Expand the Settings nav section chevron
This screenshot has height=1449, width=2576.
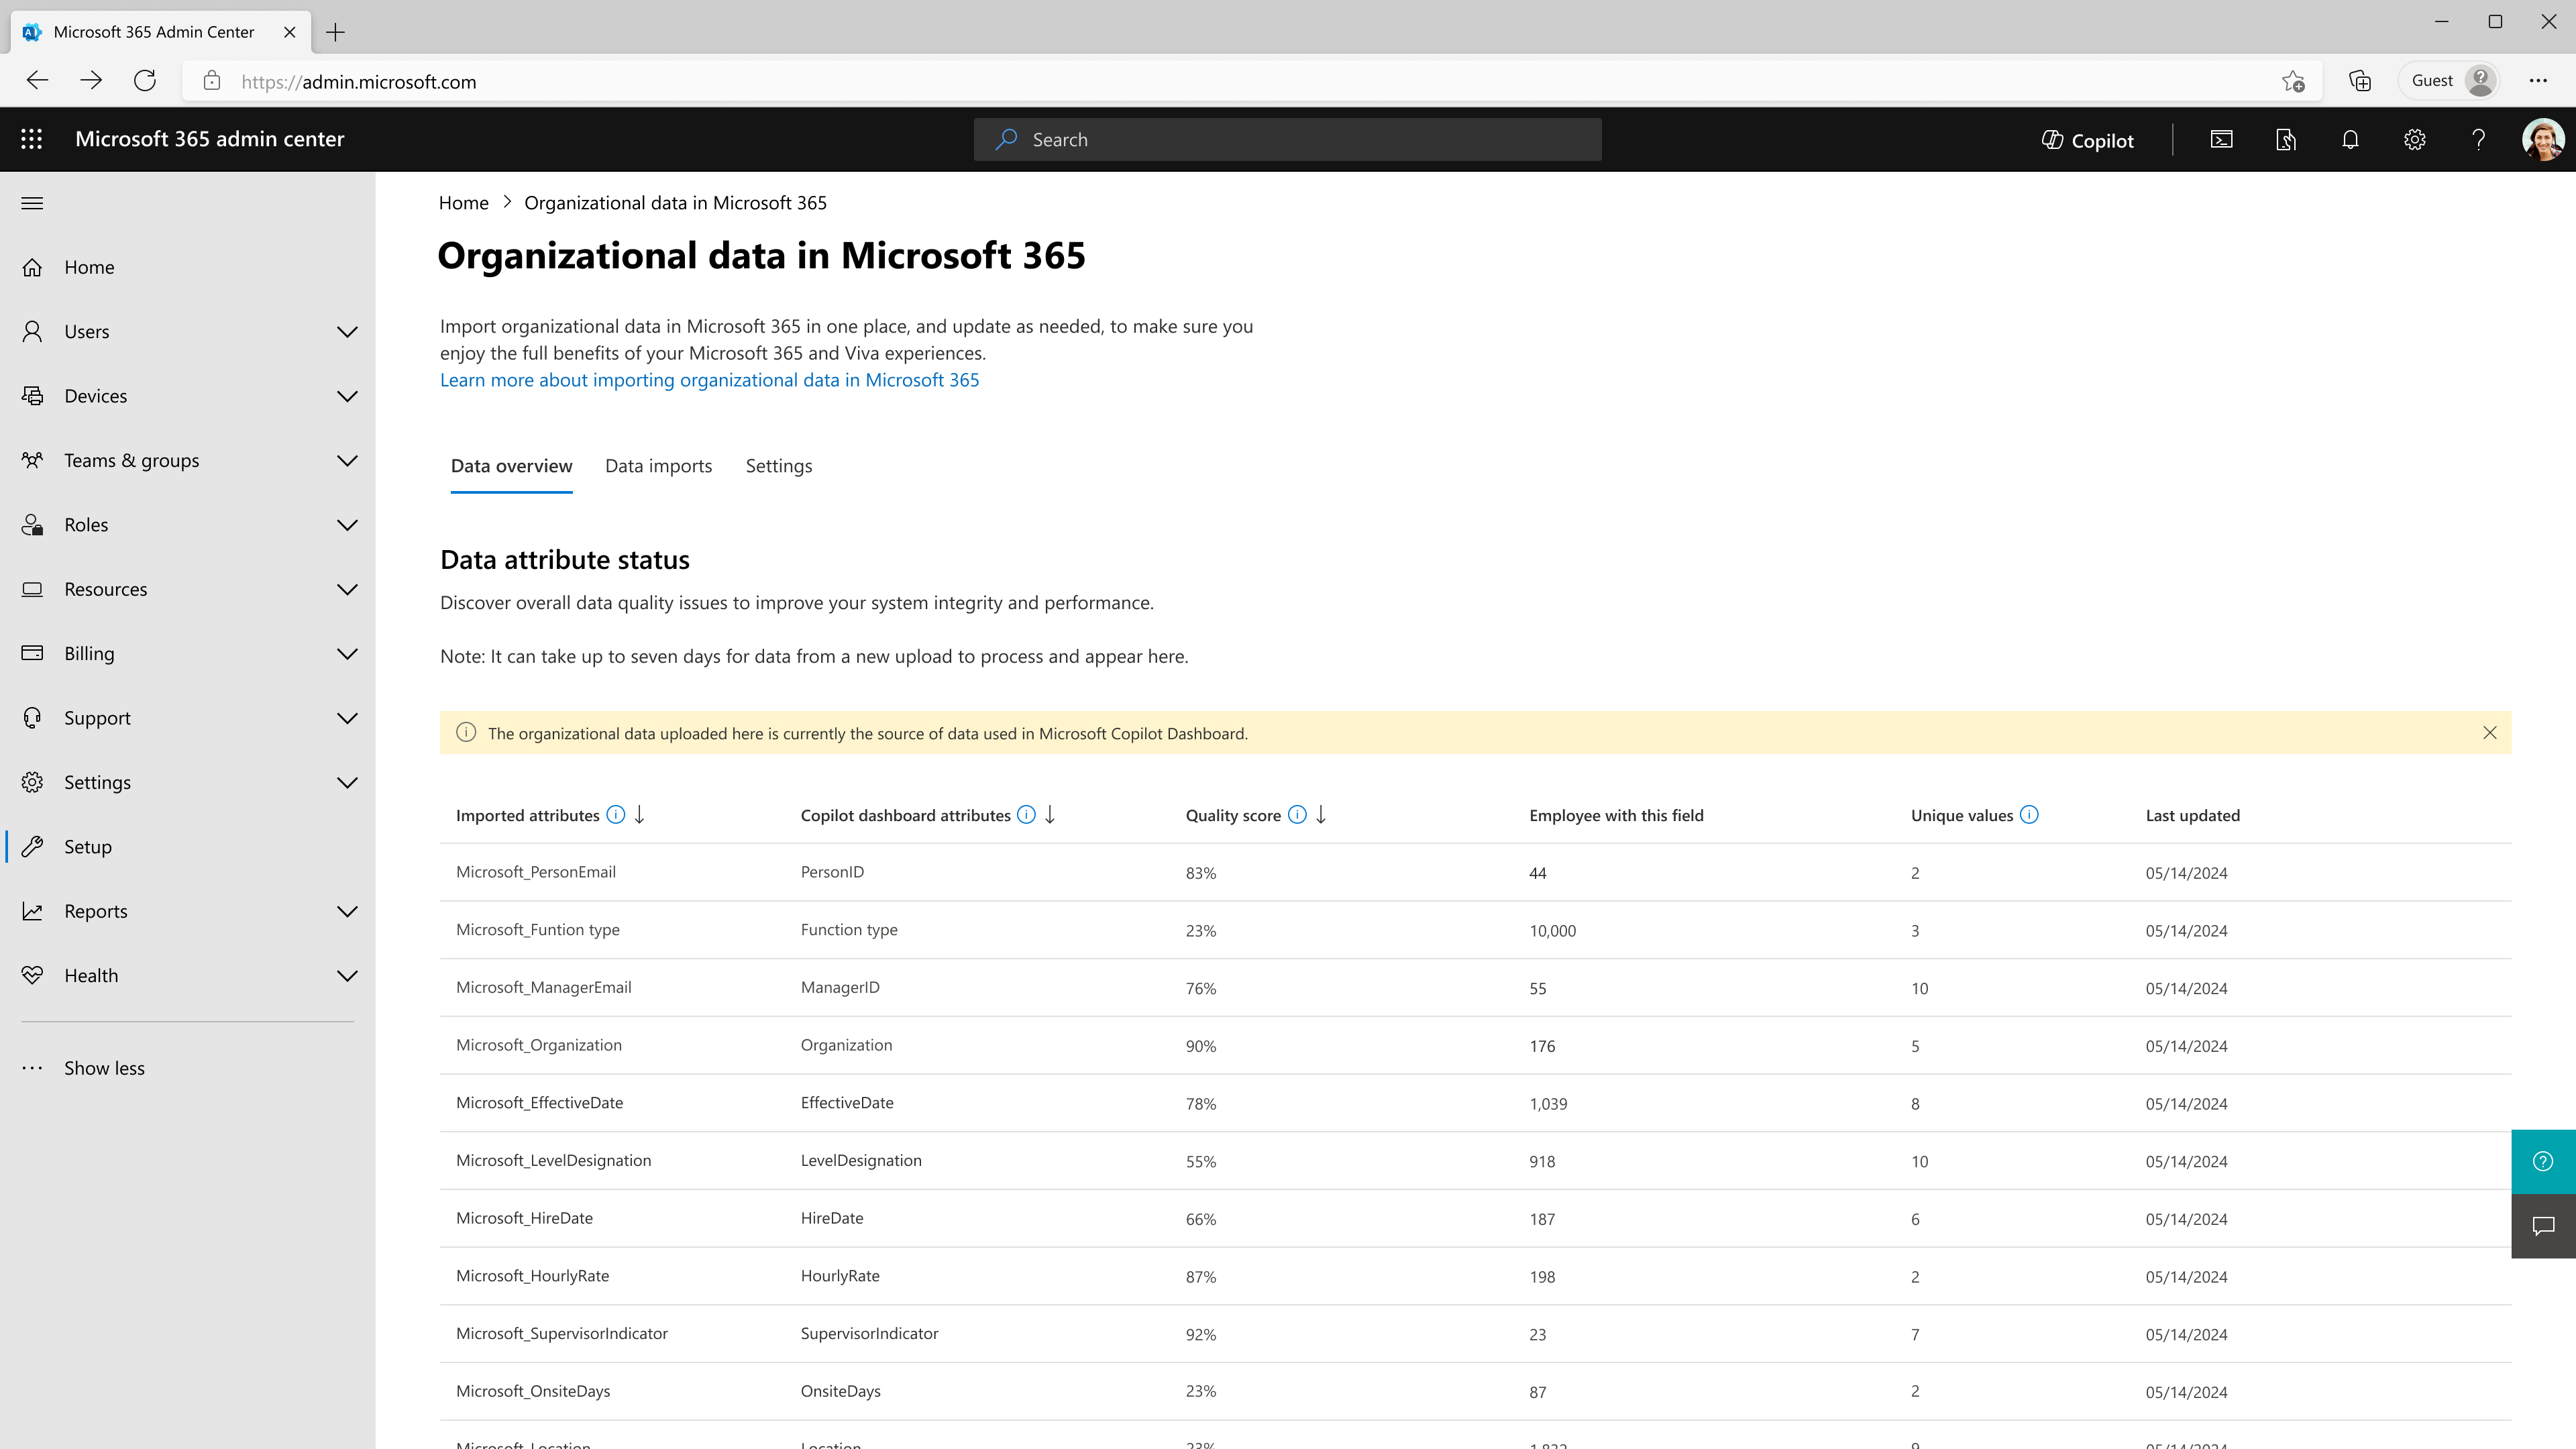[347, 783]
